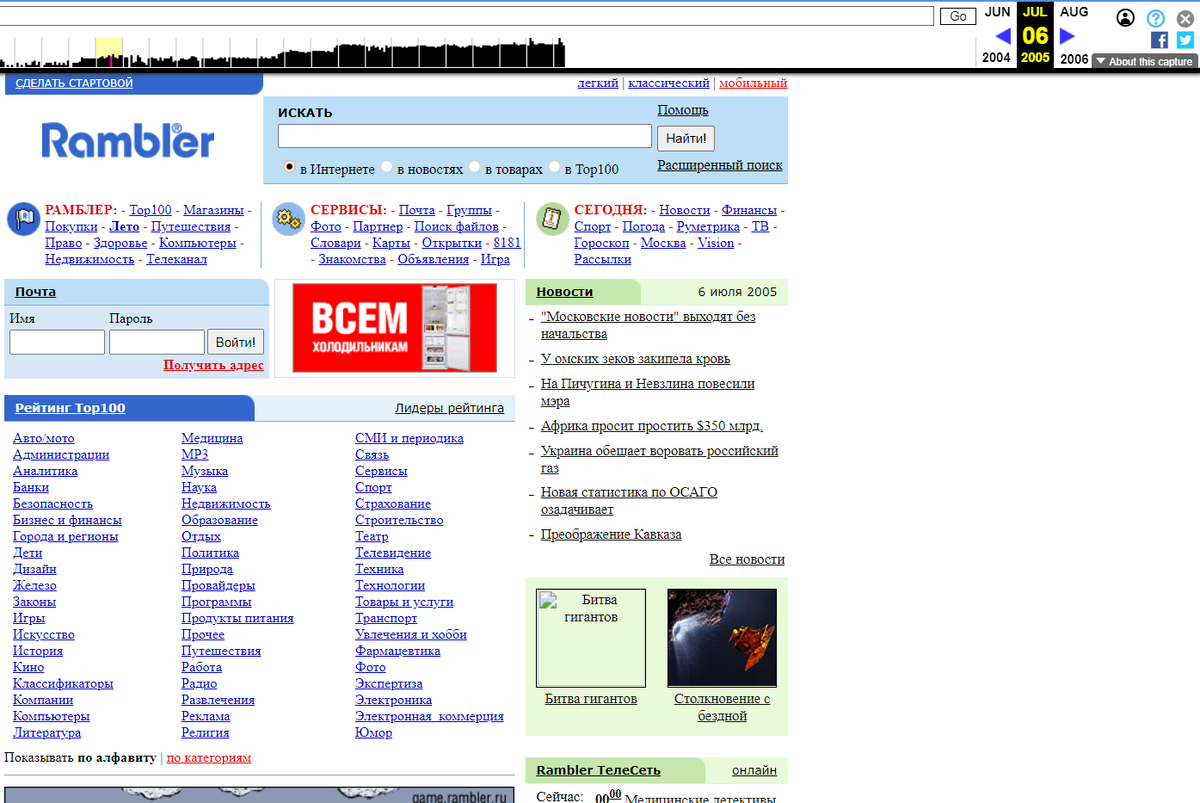
Task: Open 'Юмор' Top100 category
Action: pos(374,733)
